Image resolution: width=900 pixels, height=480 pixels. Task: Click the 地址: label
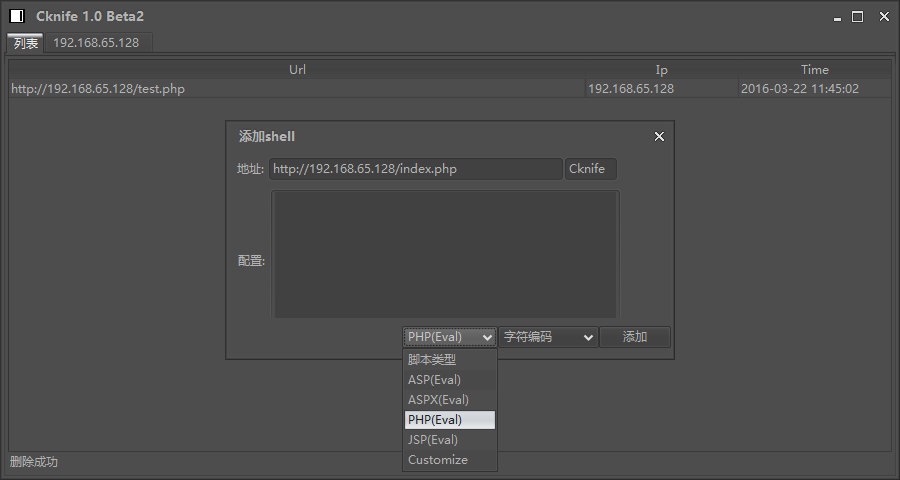(x=251, y=169)
